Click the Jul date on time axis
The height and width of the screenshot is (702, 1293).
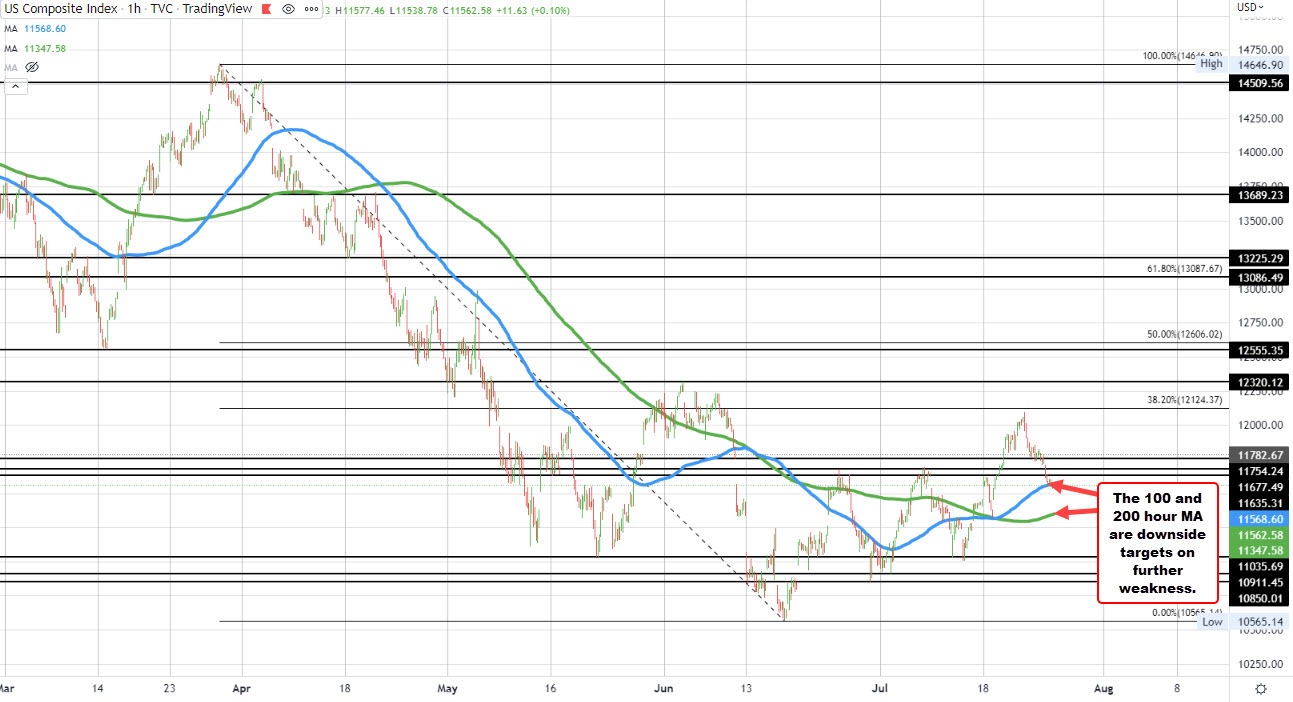pos(879,688)
